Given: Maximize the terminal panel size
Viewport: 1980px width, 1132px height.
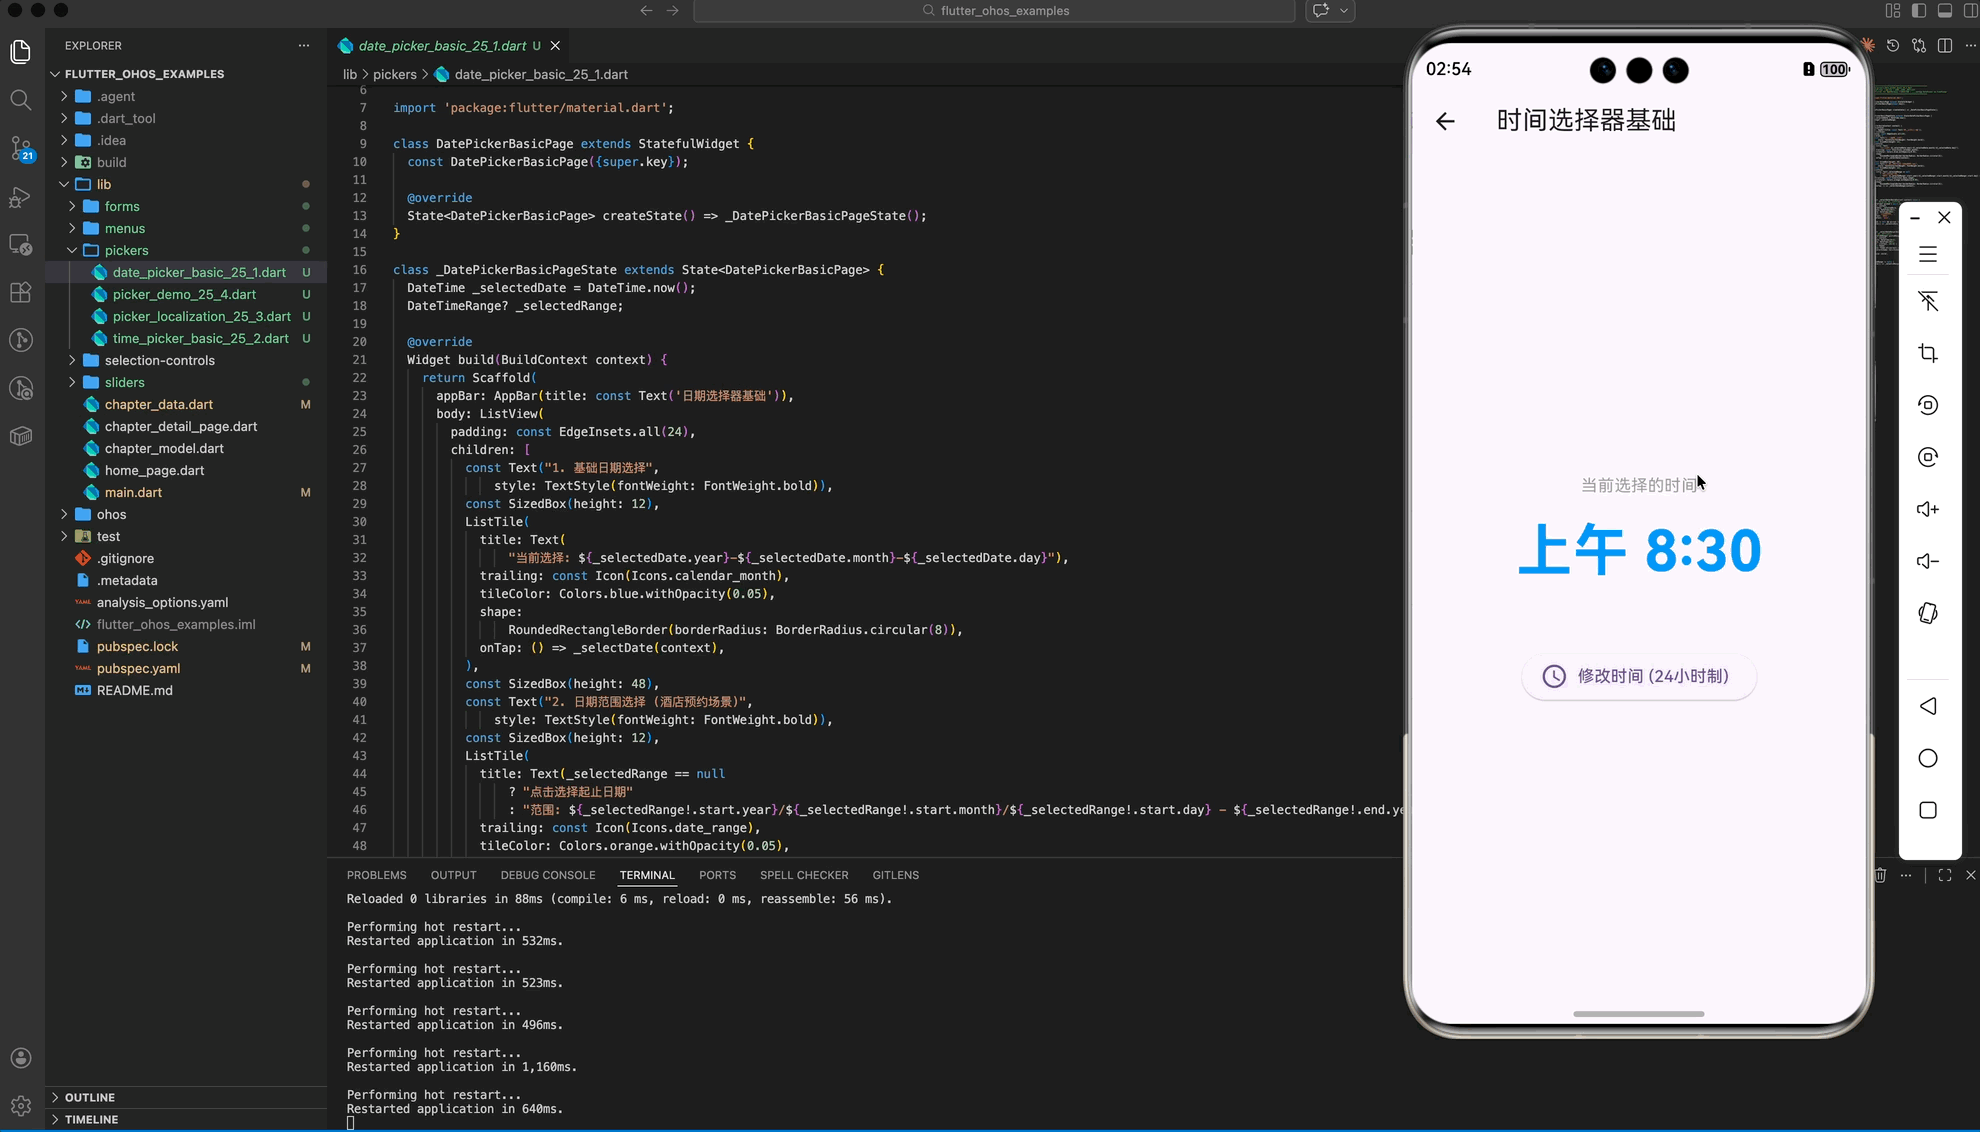Looking at the screenshot, I should pos(1944,875).
